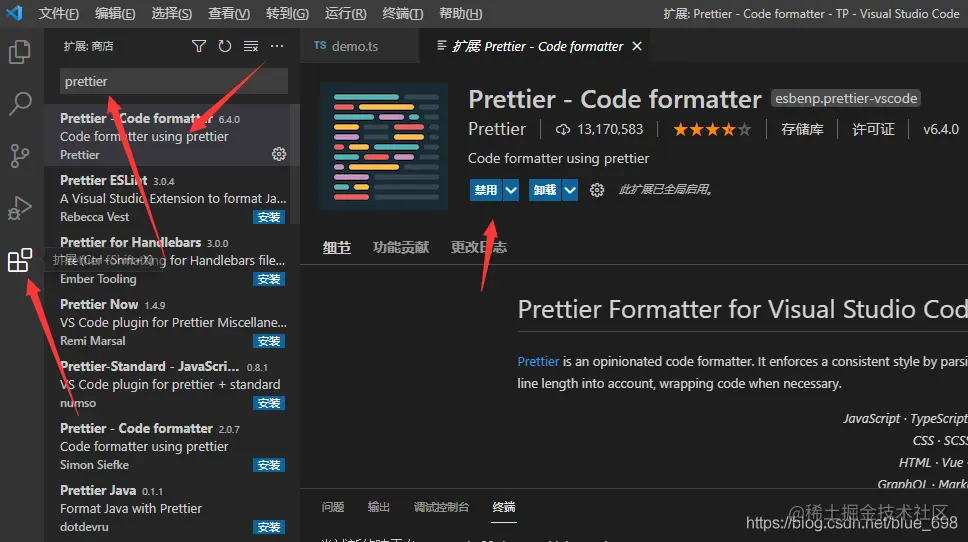The width and height of the screenshot is (968, 542).
Task: Open the 选择(S) menu
Action: [x=171, y=14]
